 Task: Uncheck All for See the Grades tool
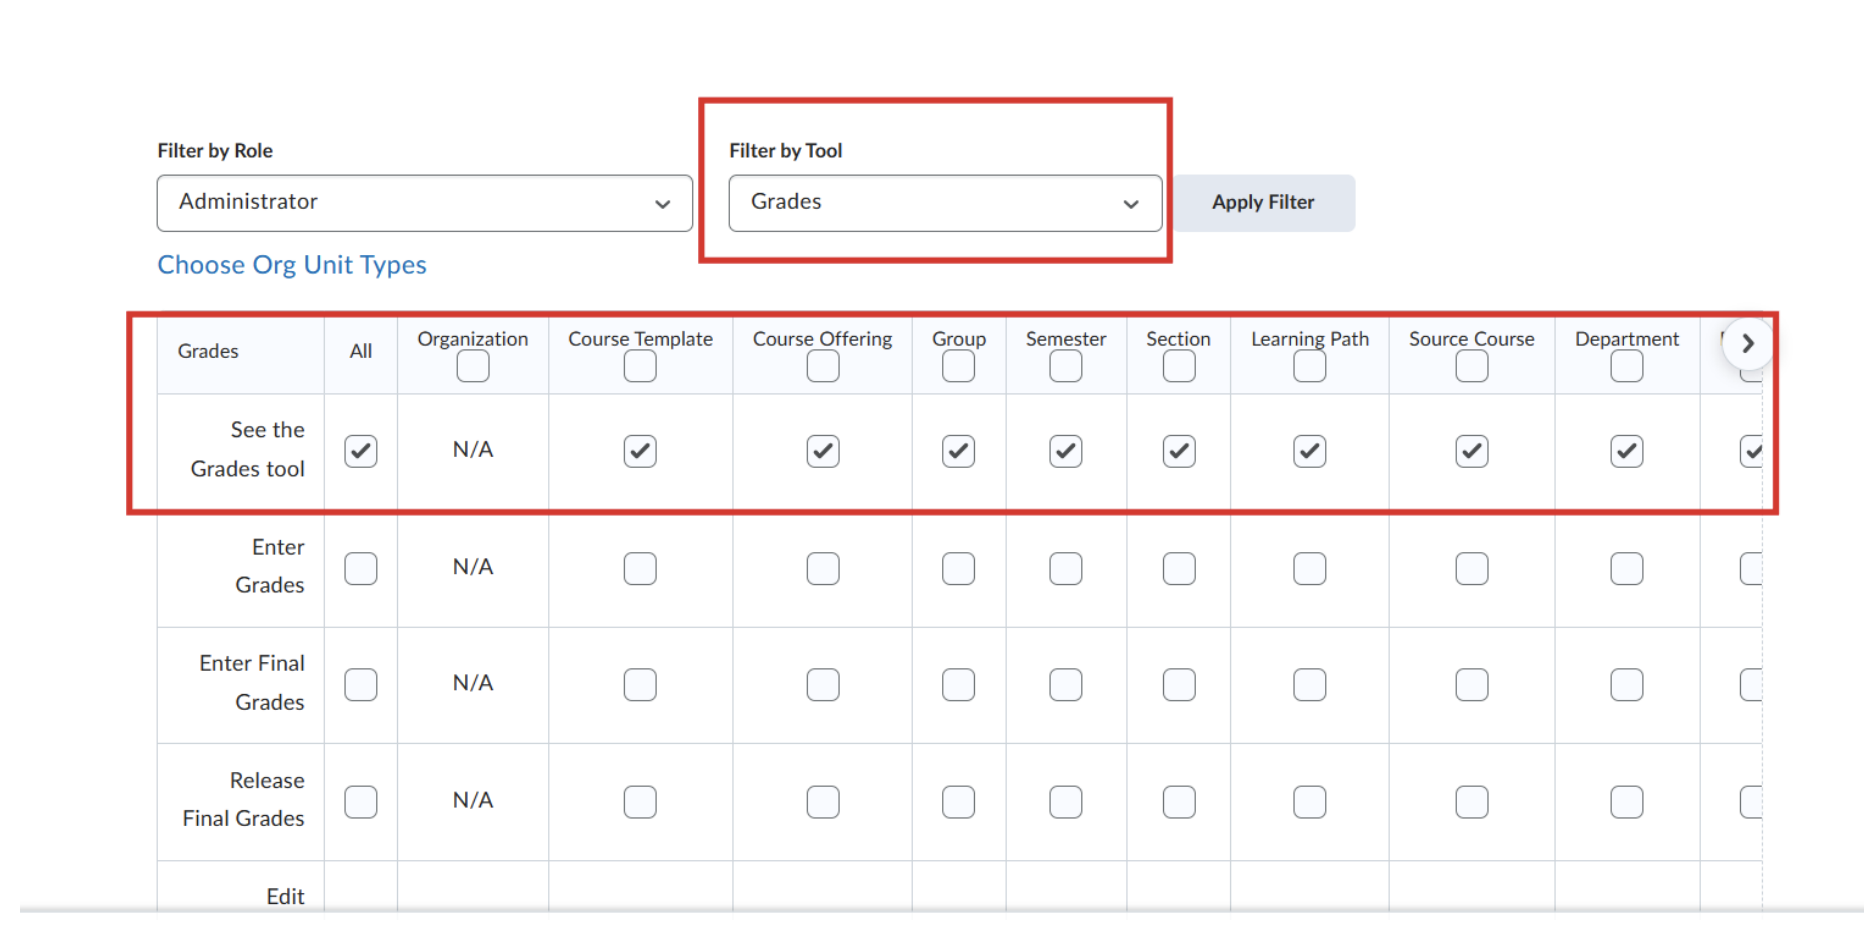[361, 451]
